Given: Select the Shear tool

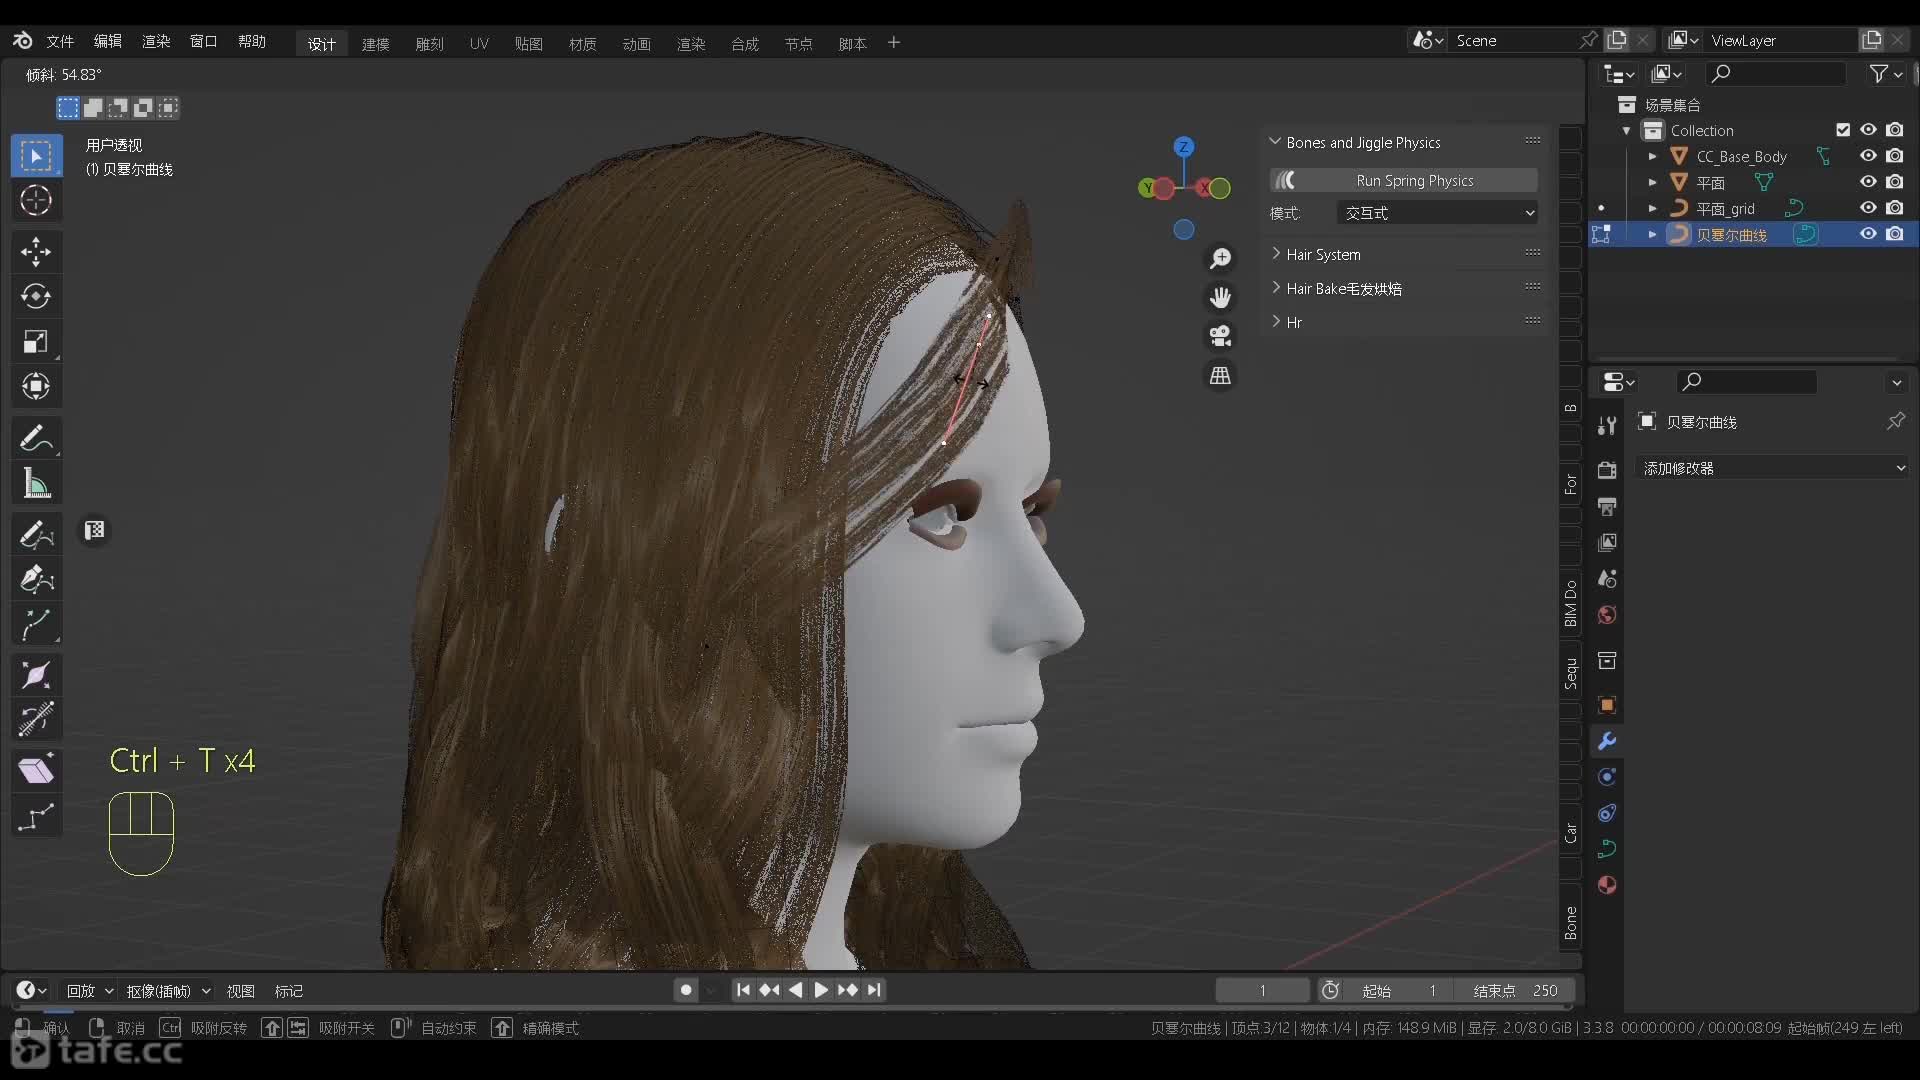Looking at the screenshot, I should [x=36, y=770].
